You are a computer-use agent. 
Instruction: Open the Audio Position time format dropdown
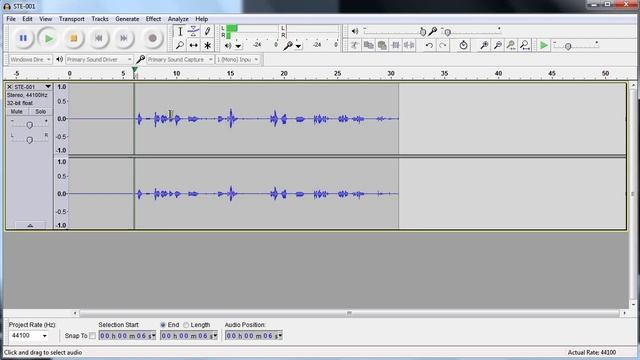(x=280, y=336)
